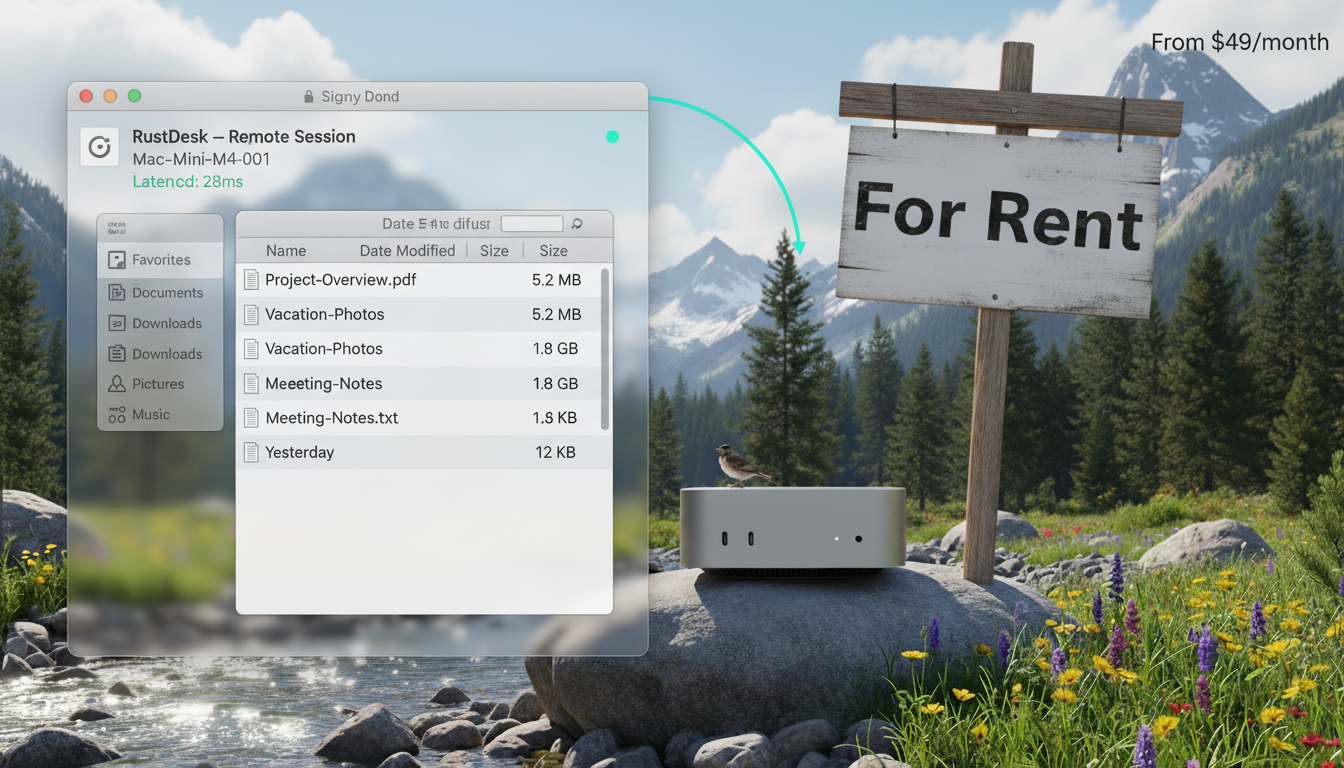Viewport: 1344px width, 768px height.
Task: Select the 5.2 MB Vacation-Photos item
Action: tap(324, 314)
